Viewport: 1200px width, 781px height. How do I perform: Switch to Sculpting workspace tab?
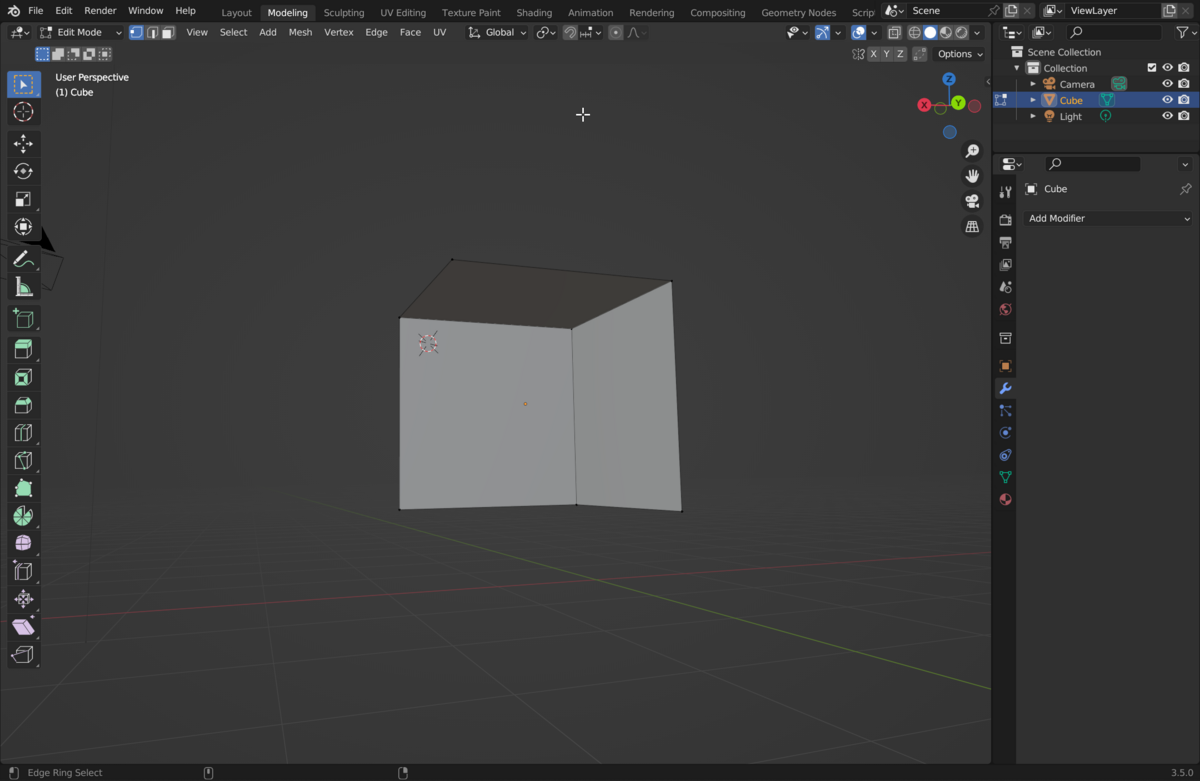[343, 13]
